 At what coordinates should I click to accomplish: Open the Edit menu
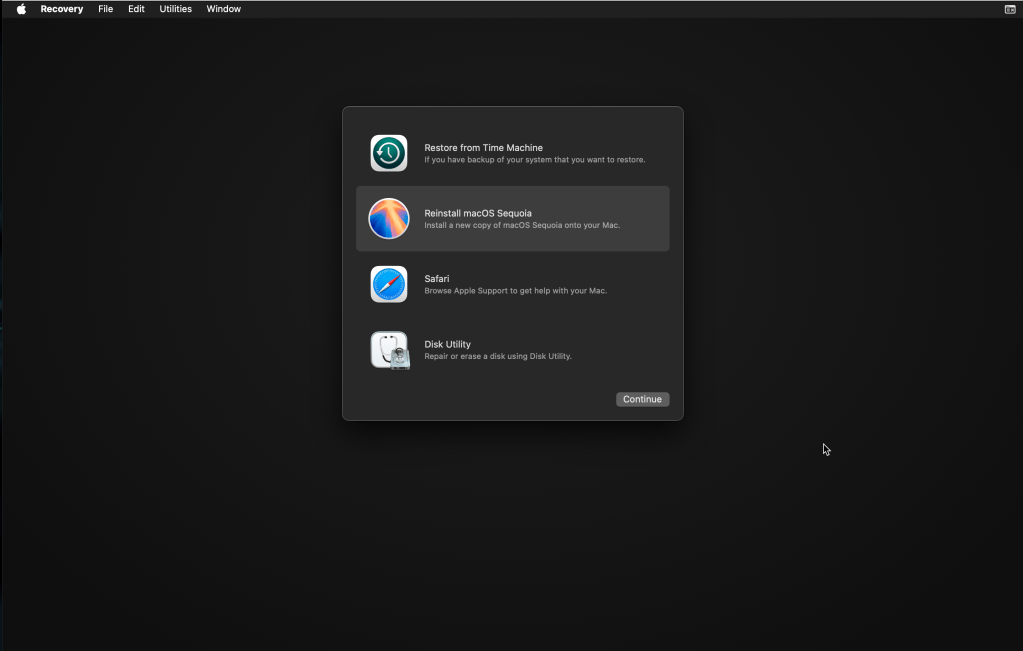[x=136, y=9]
